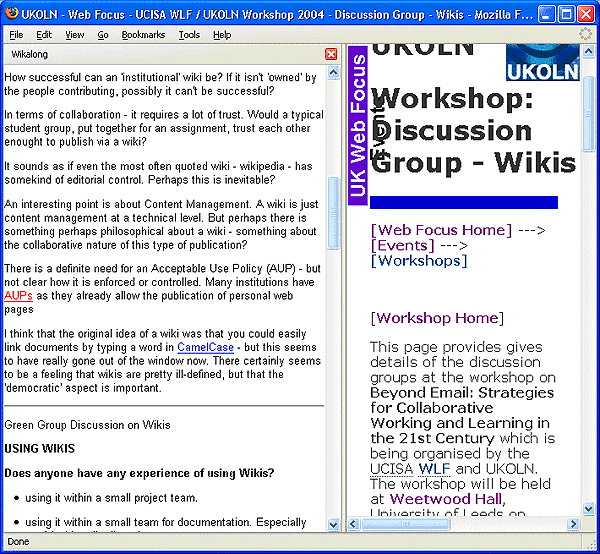Click 'using it within a small project team' bullet
Viewport: 600px width, 554px height.
(x=111, y=498)
